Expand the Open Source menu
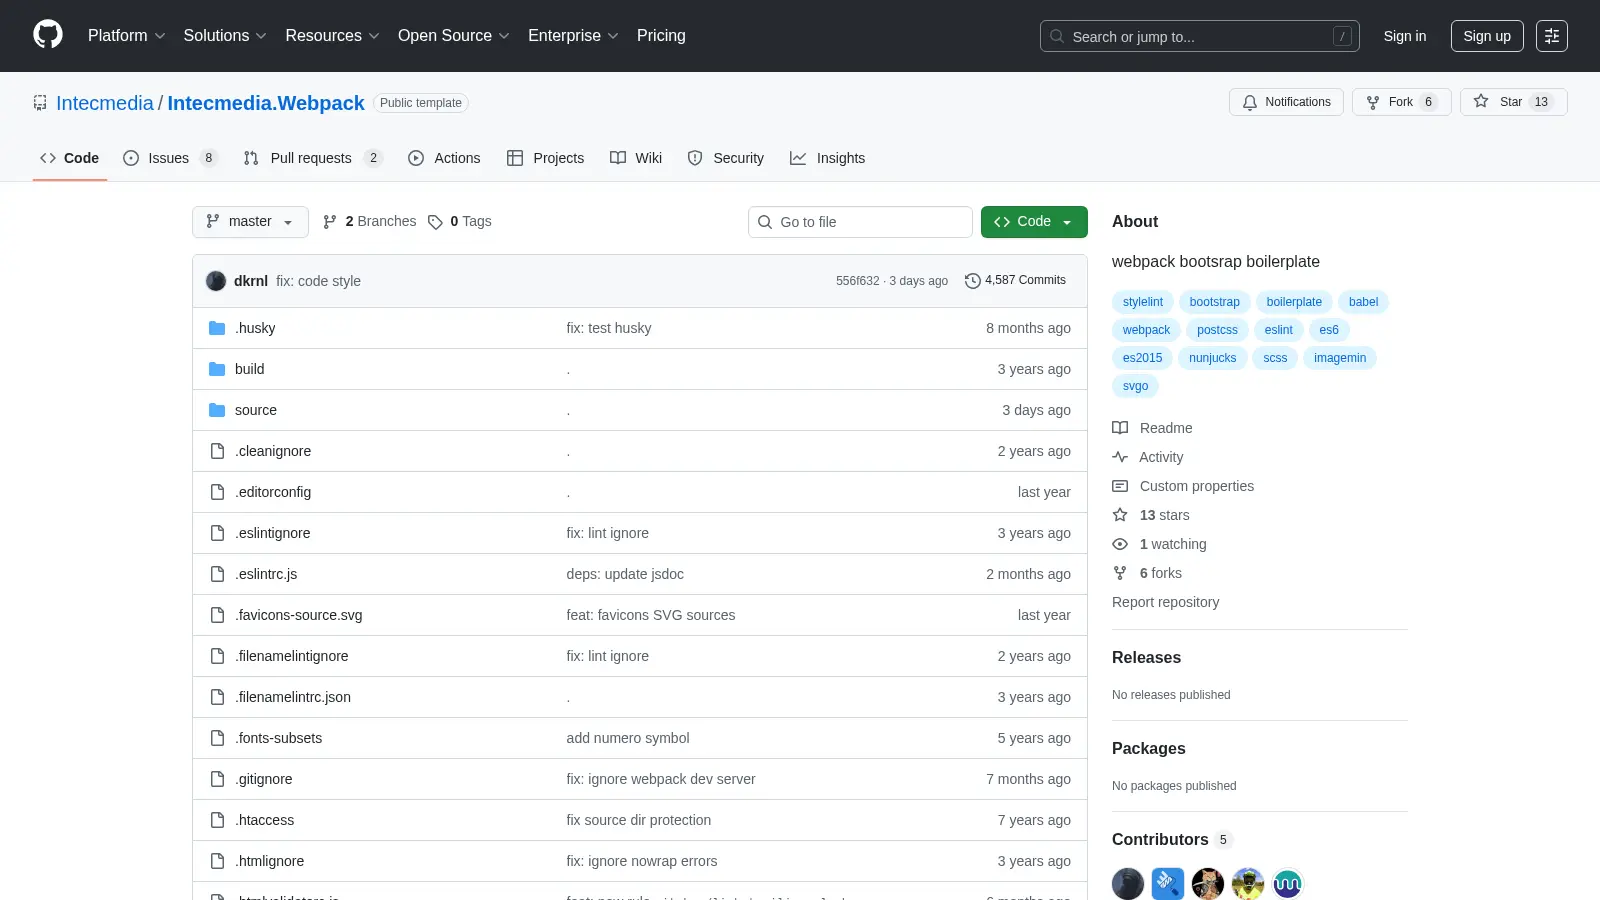The height and width of the screenshot is (900, 1600). [454, 36]
